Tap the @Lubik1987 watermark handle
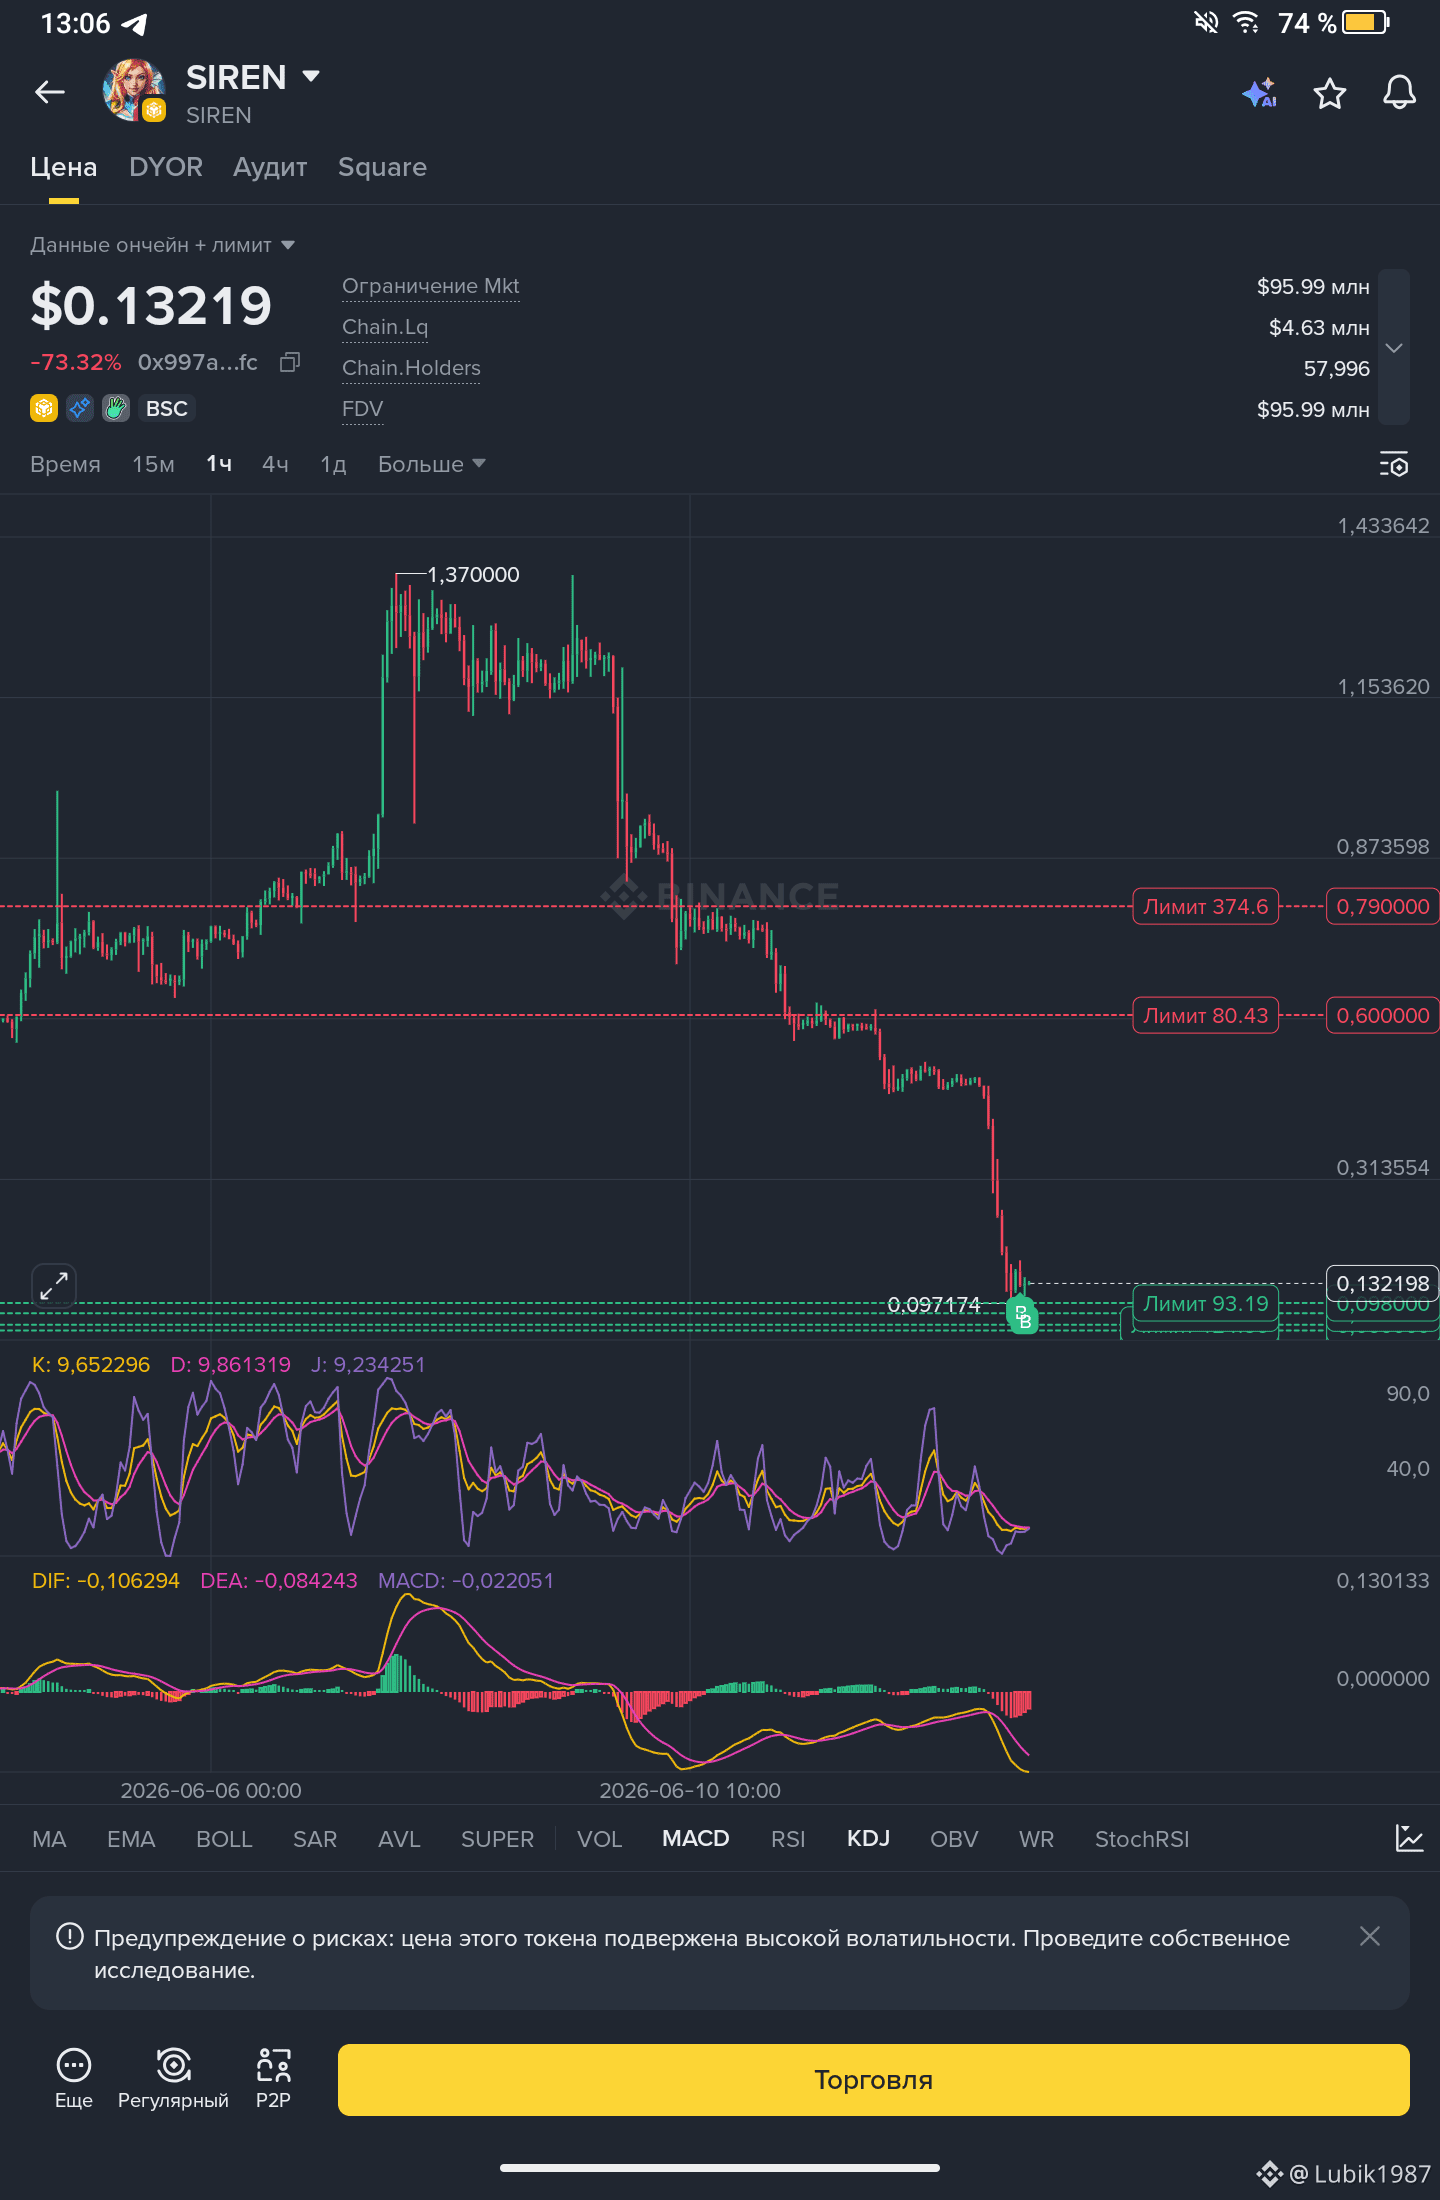Image resolution: width=1440 pixels, height=2200 pixels. coord(1360,2174)
